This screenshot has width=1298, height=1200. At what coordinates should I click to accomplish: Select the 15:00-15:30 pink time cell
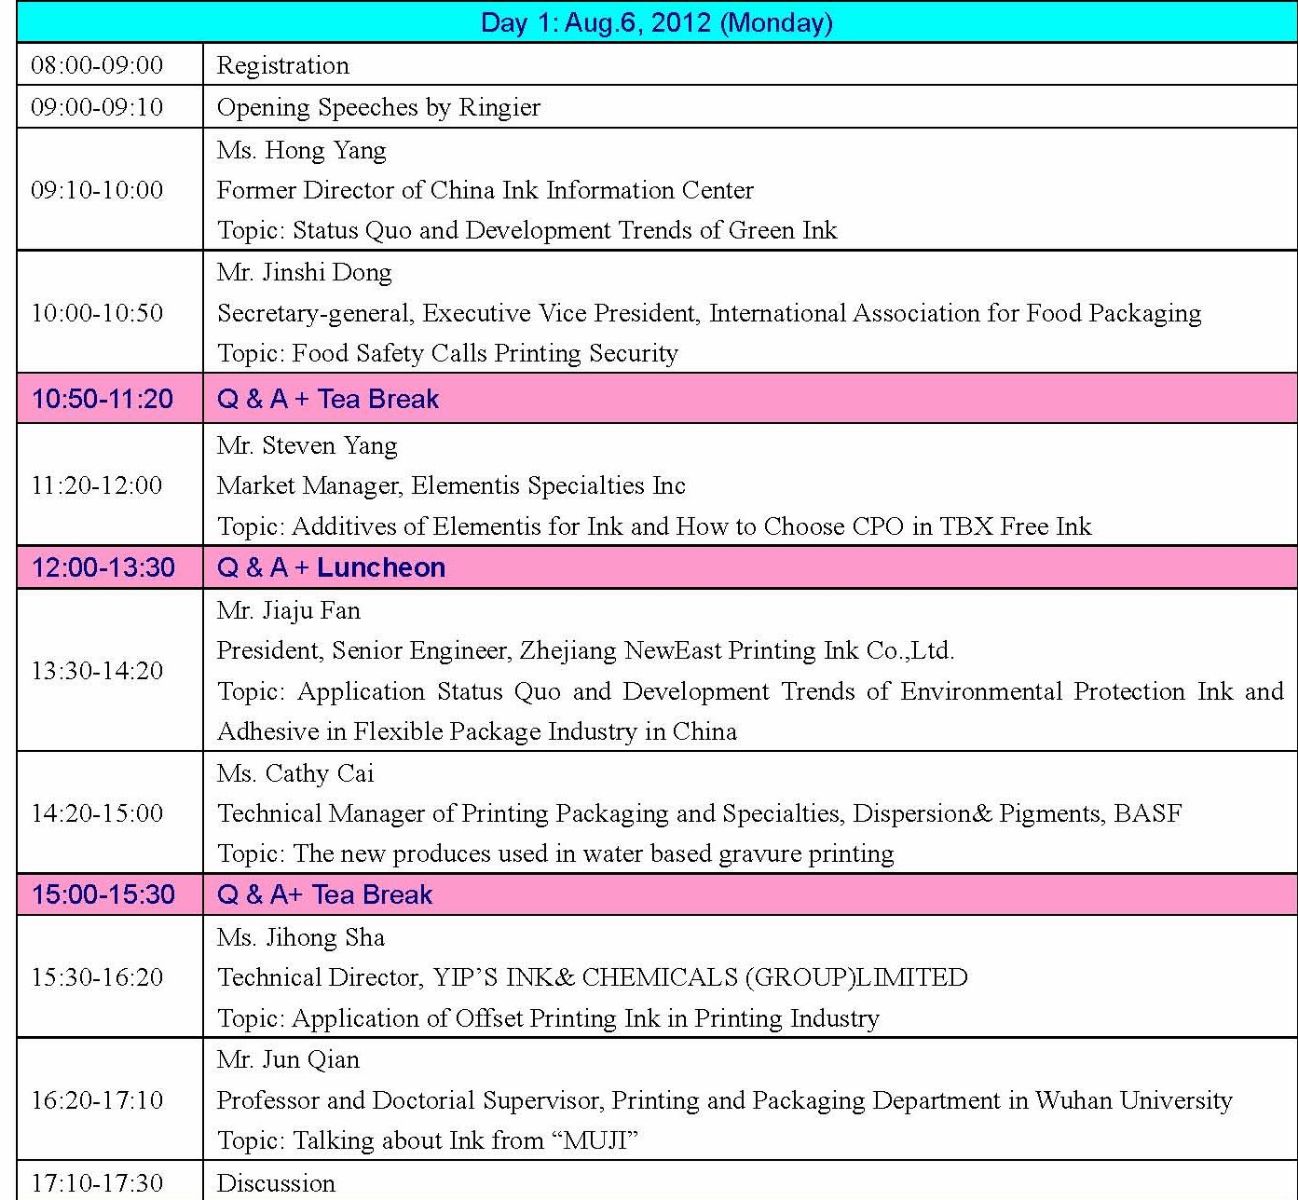pos(110,894)
